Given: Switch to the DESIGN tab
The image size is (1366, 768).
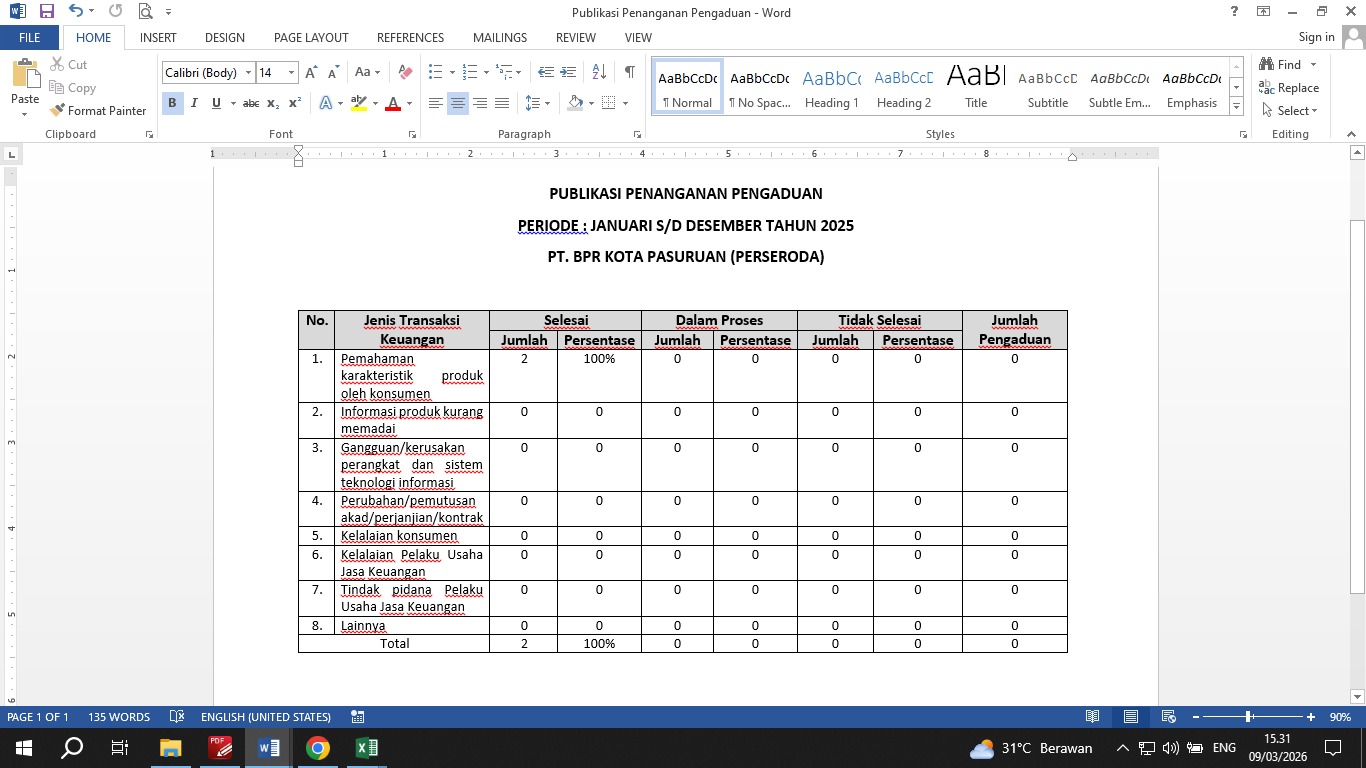Looking at the screenshot, I should click(x=225, y=38).
